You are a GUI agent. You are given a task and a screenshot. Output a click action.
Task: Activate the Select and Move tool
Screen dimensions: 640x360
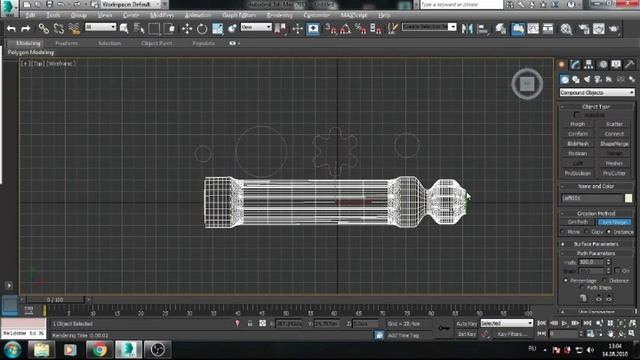point(187,29)
